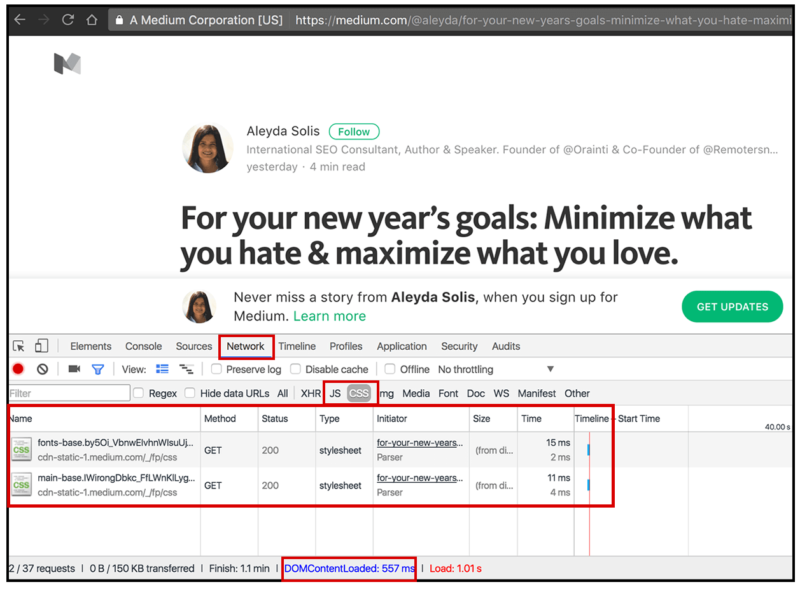
Task: Filter requests by Font
Action: tap(448, 393)
